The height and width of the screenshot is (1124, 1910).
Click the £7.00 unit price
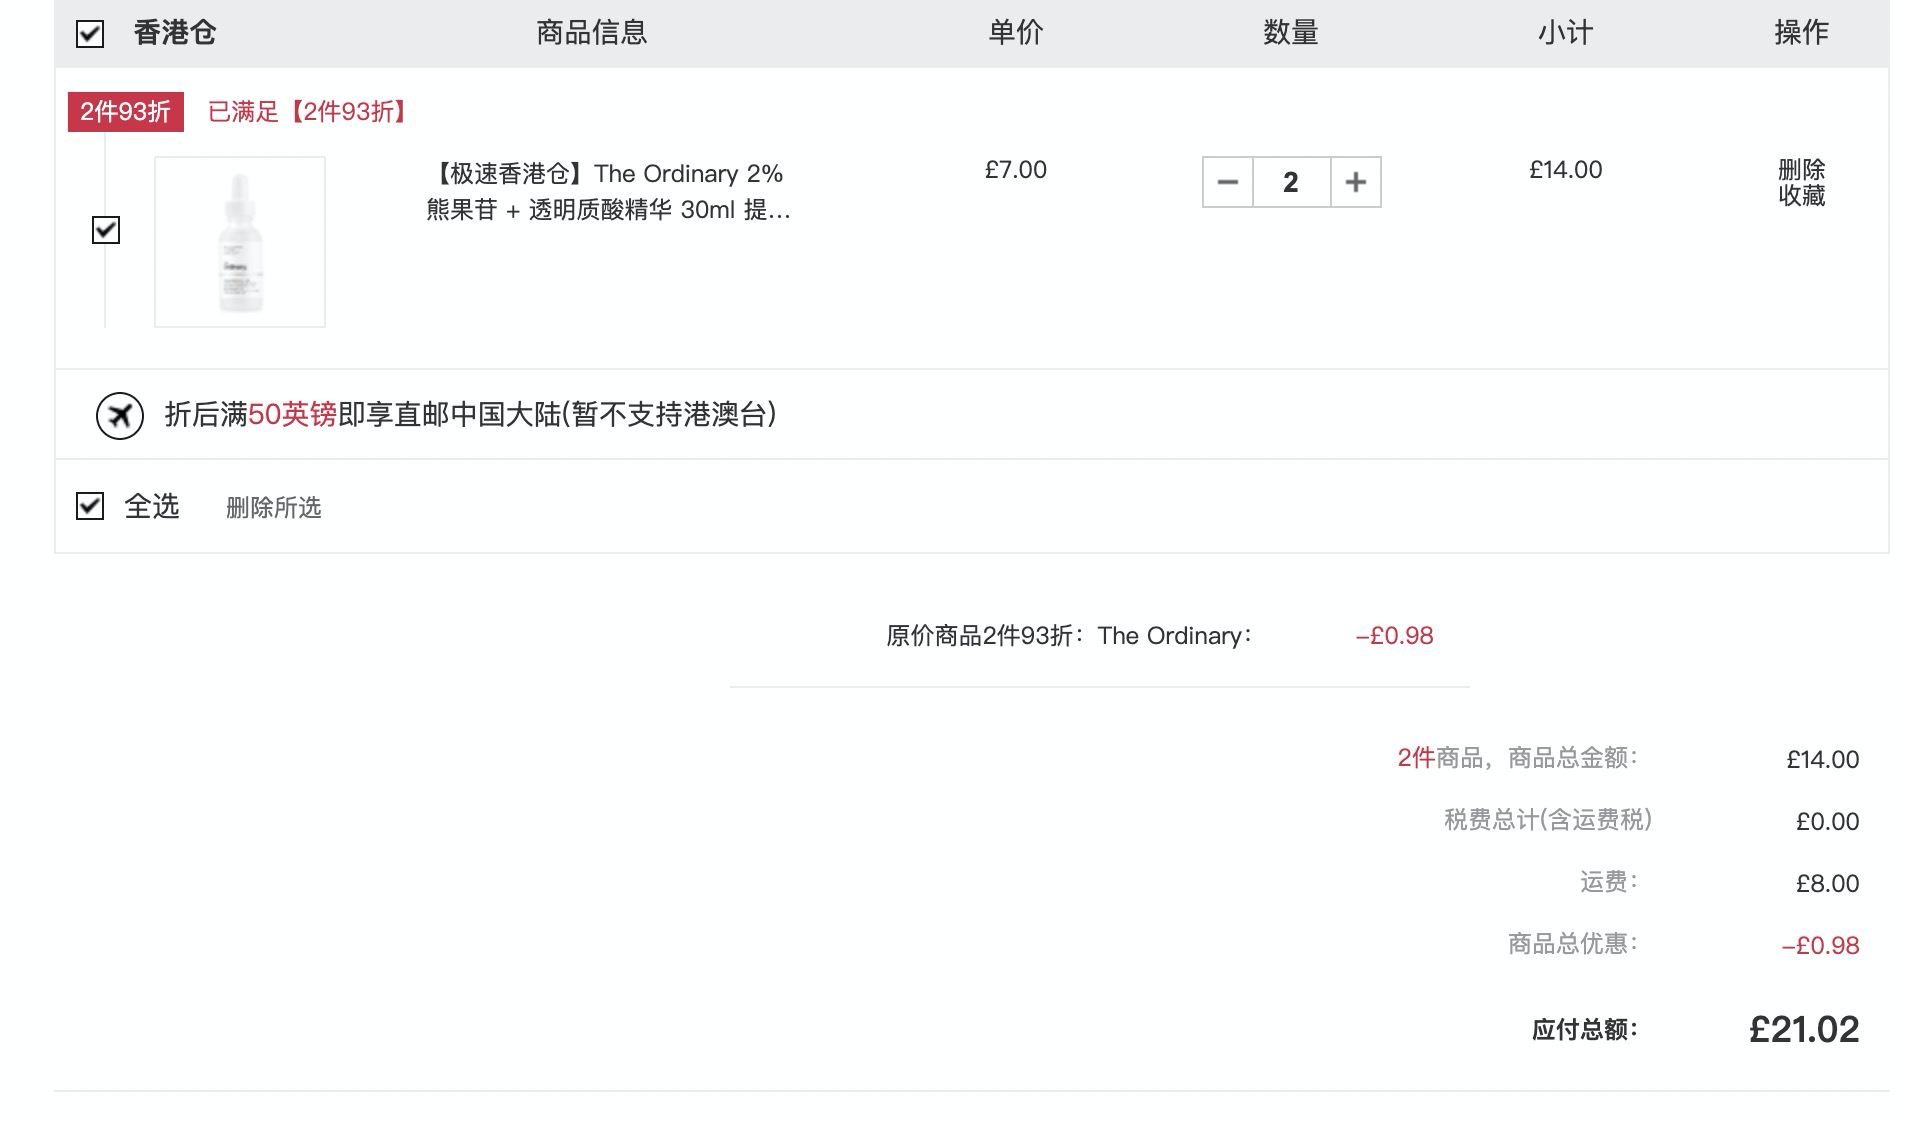tap(1016, 170)
